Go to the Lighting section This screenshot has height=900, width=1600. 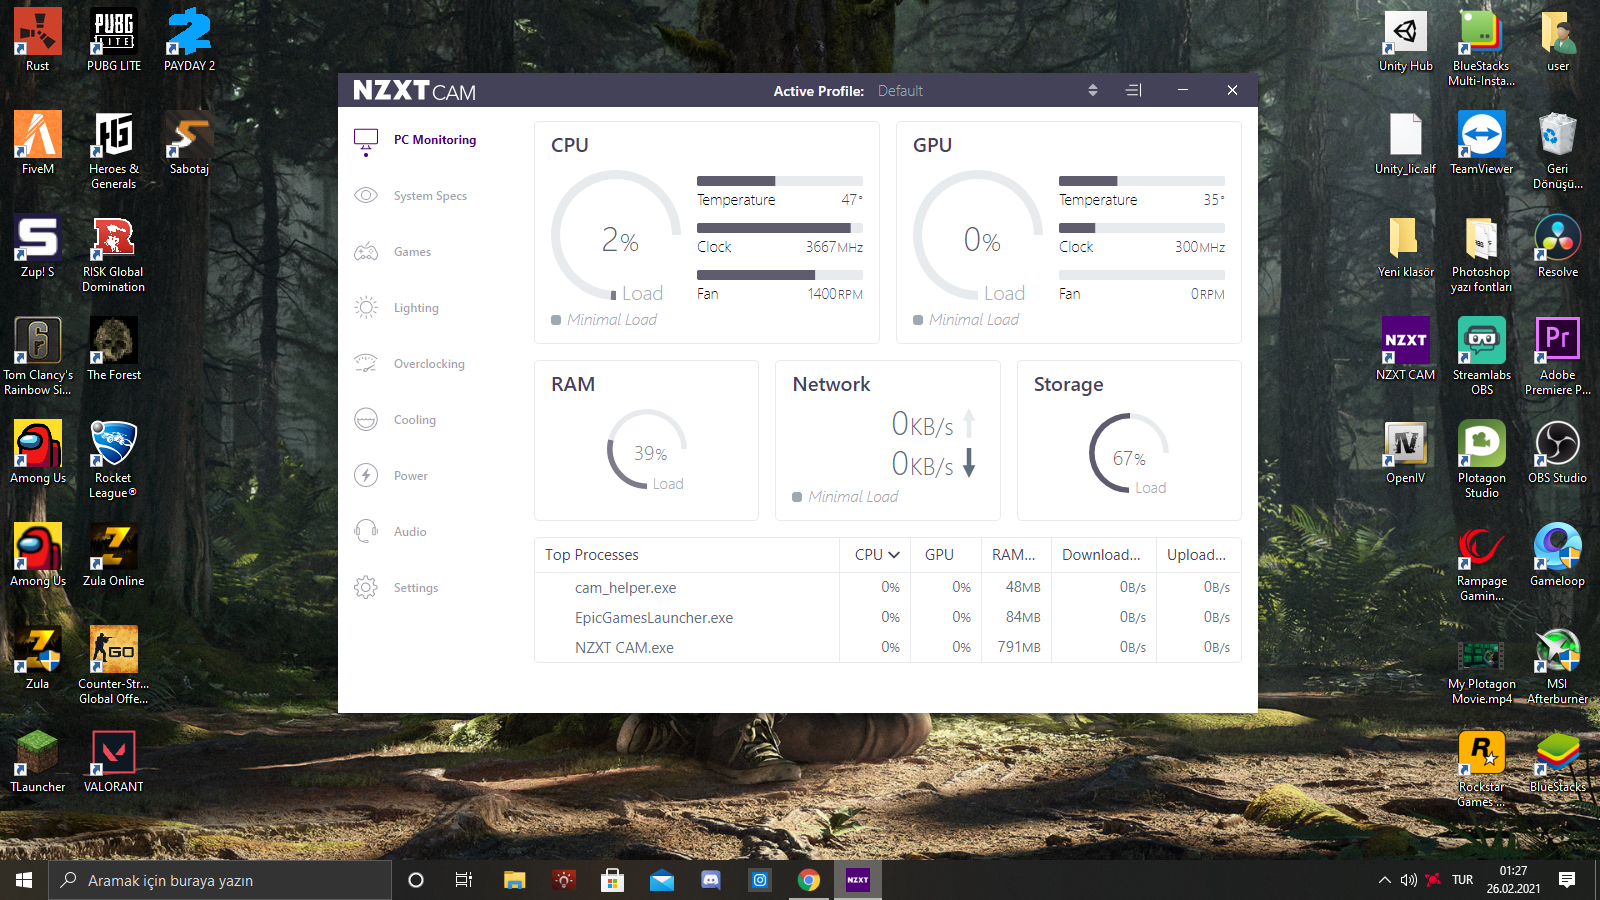(x=416, y=308)
